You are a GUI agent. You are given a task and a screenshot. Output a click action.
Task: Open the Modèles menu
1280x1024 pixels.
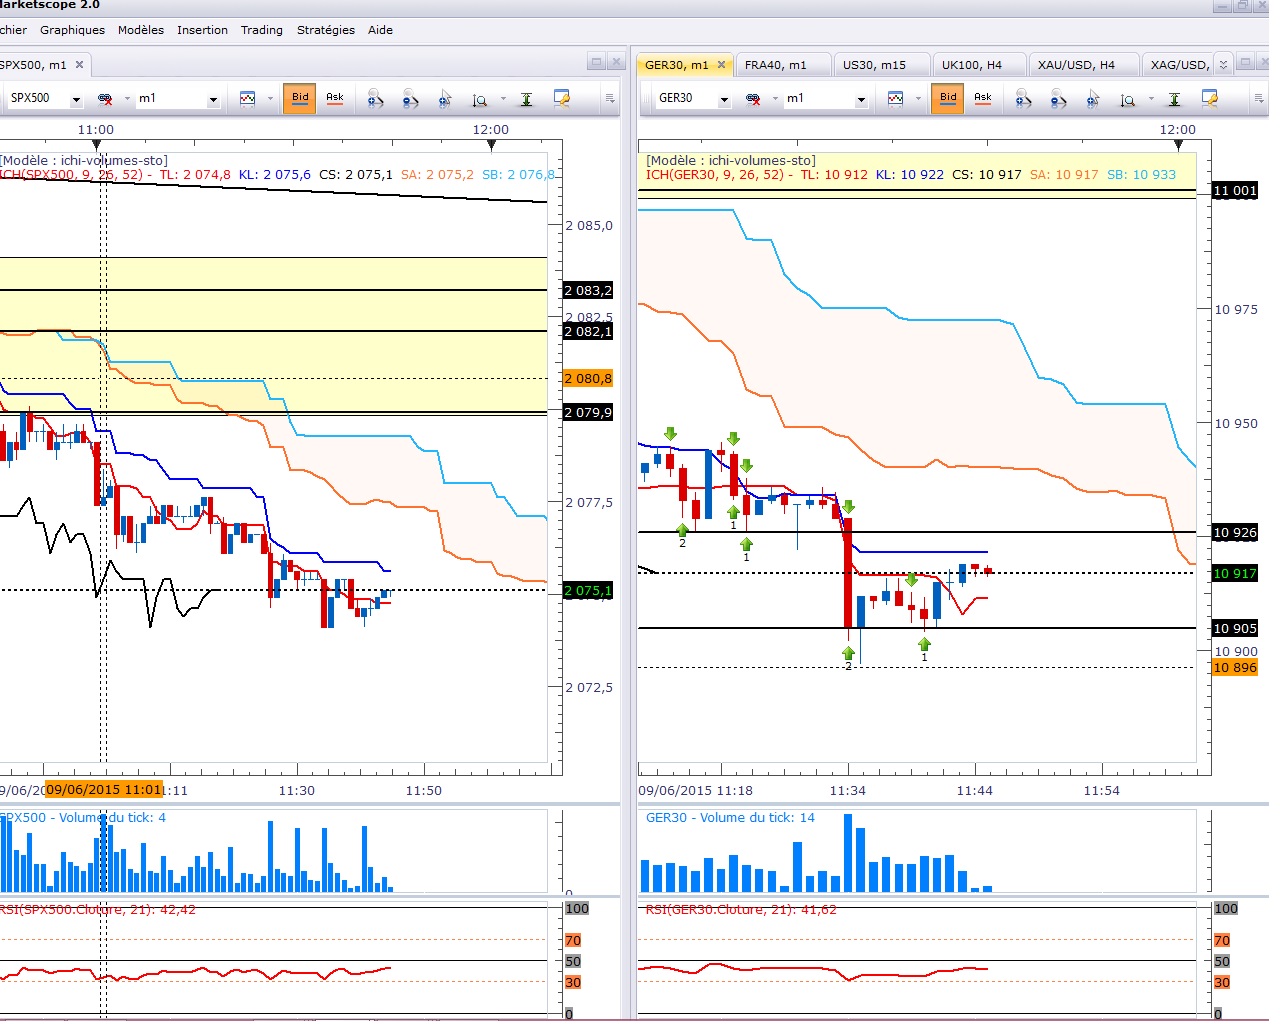141,30
